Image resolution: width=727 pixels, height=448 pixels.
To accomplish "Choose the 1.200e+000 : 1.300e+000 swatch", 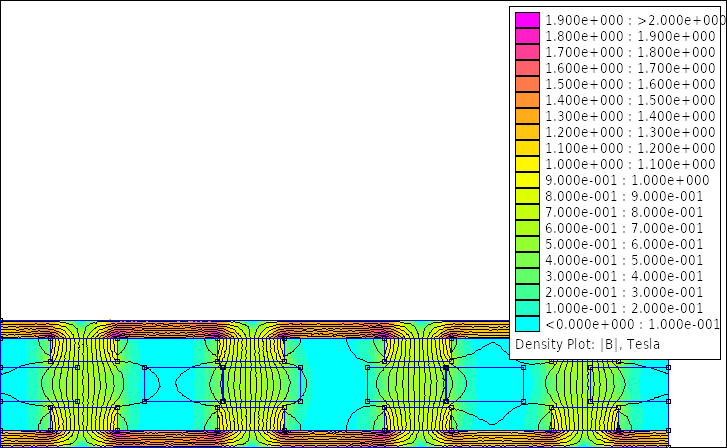I will pos(527,132).
